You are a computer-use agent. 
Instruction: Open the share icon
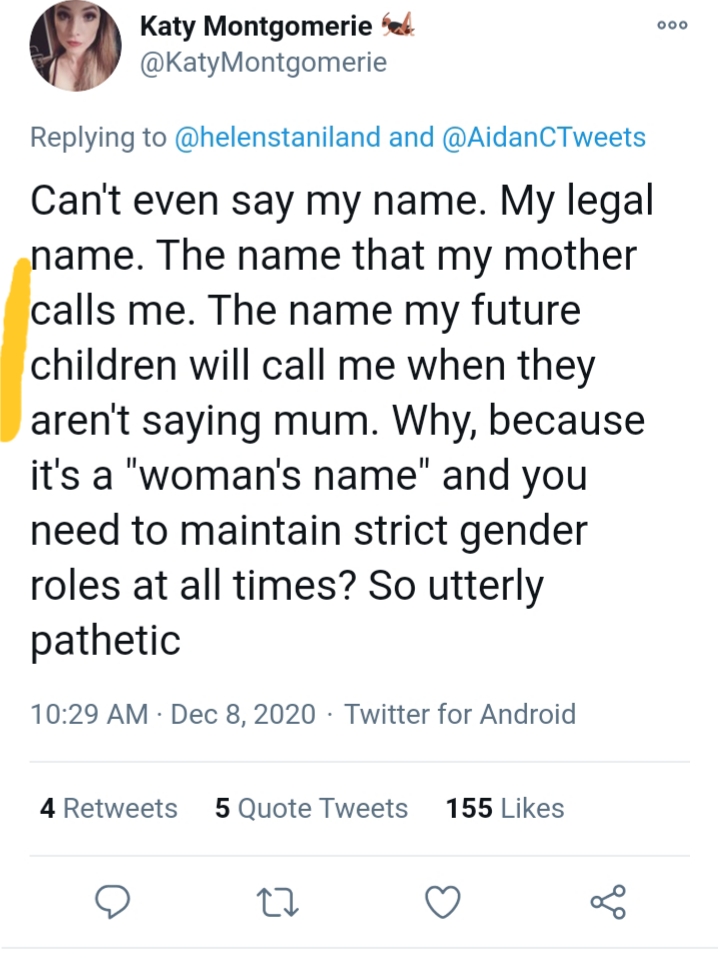[x=608, y=902]
